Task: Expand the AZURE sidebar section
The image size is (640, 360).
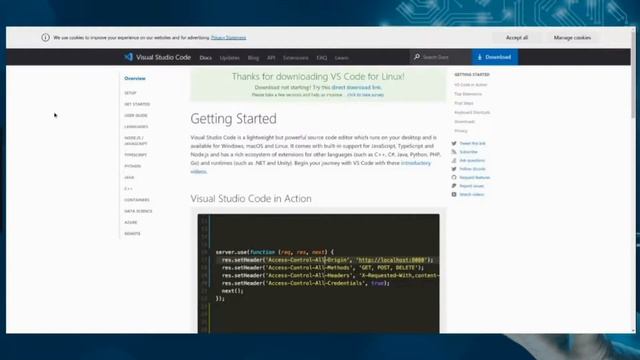Action: coord(131,222)
